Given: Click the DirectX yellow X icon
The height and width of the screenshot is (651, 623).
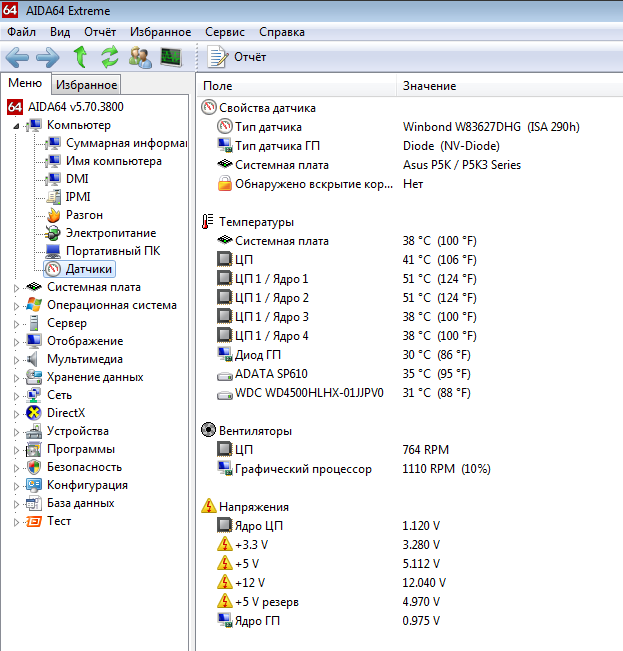Looking at the screenshot, I should point(34,413).
